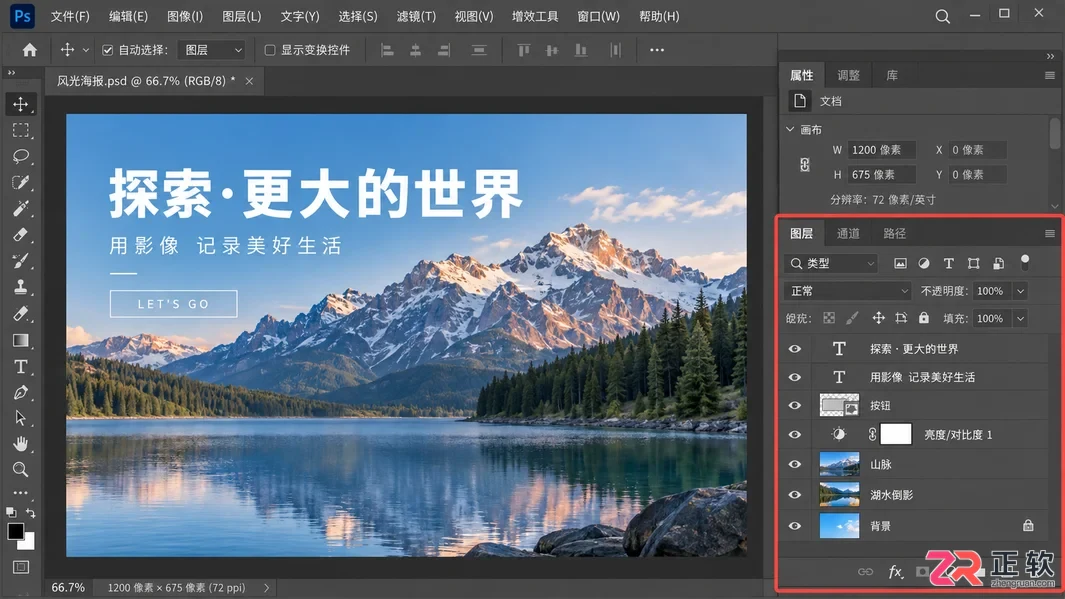Image resolution: width=1065 pixels, height=599 pixels.
Task: Lock transparent pixels icon
Action: tap(829, 318)
